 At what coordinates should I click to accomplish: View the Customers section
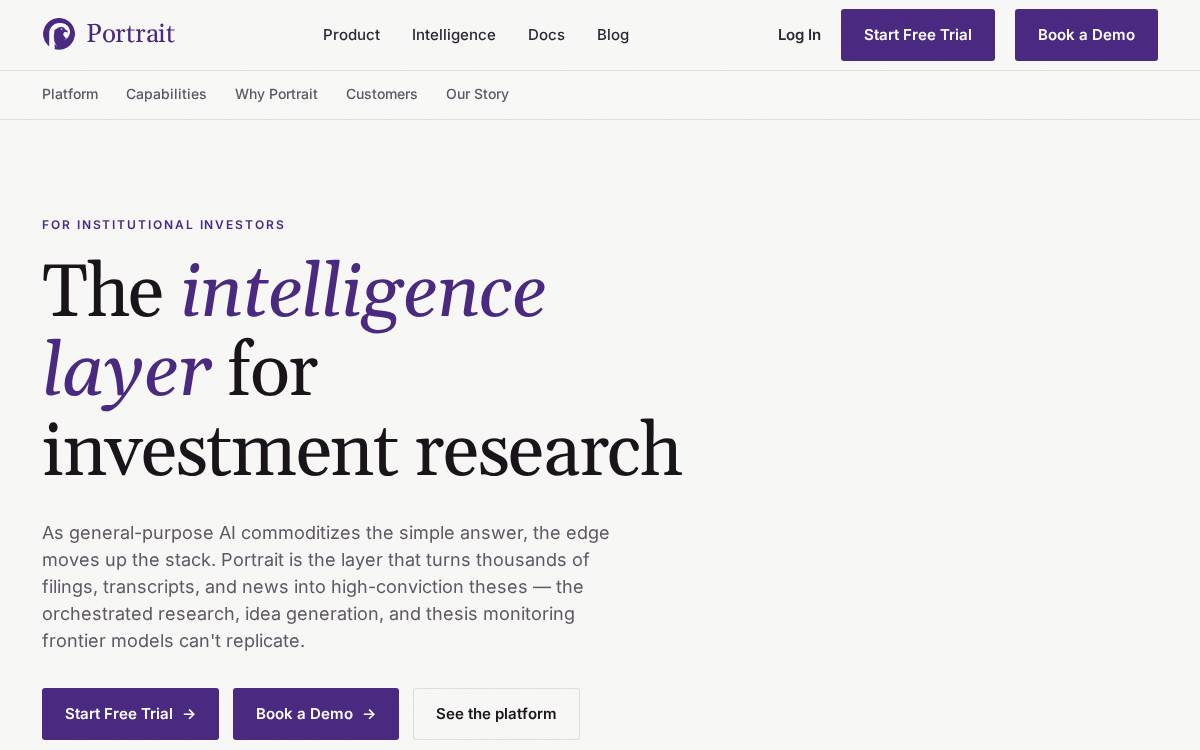[382, 94]
